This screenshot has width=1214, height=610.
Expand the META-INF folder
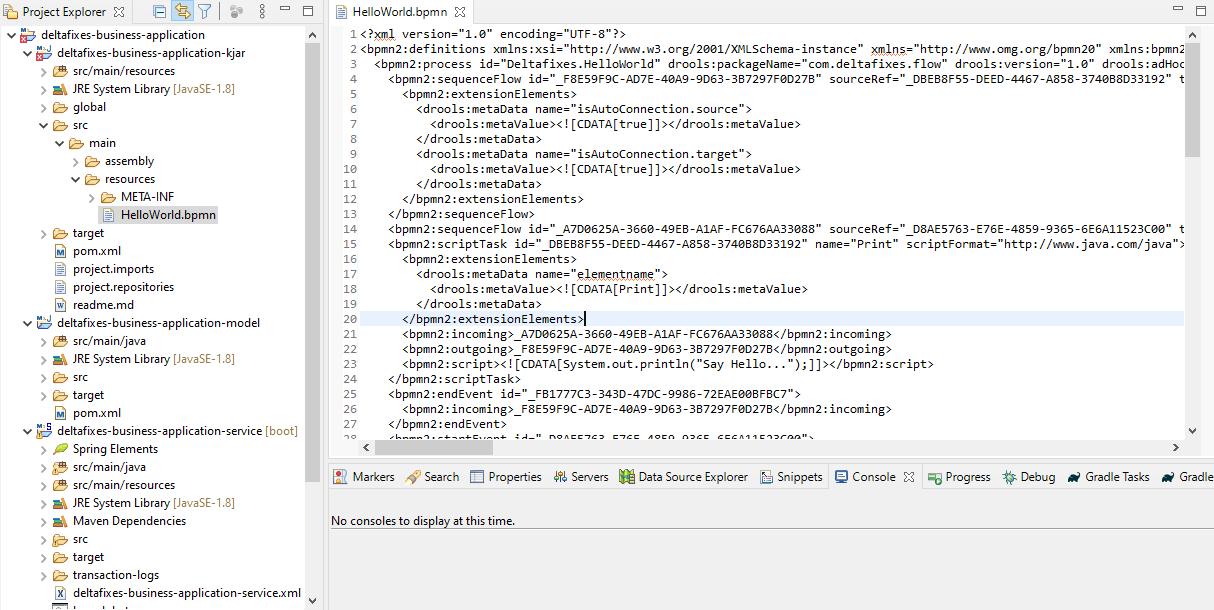[92, 197]
